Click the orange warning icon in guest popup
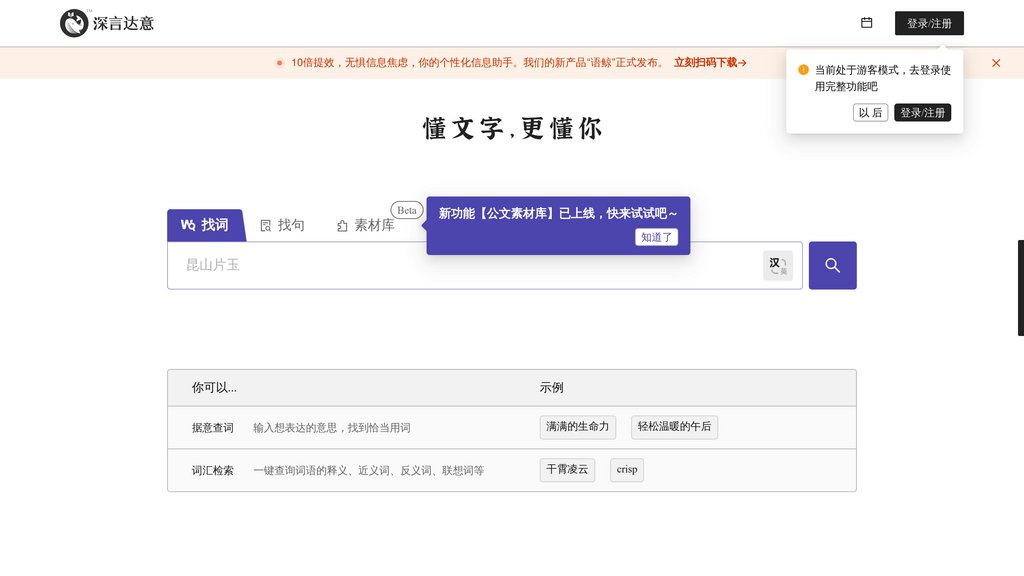The image size is (1024, 576). tap(803, 69)
